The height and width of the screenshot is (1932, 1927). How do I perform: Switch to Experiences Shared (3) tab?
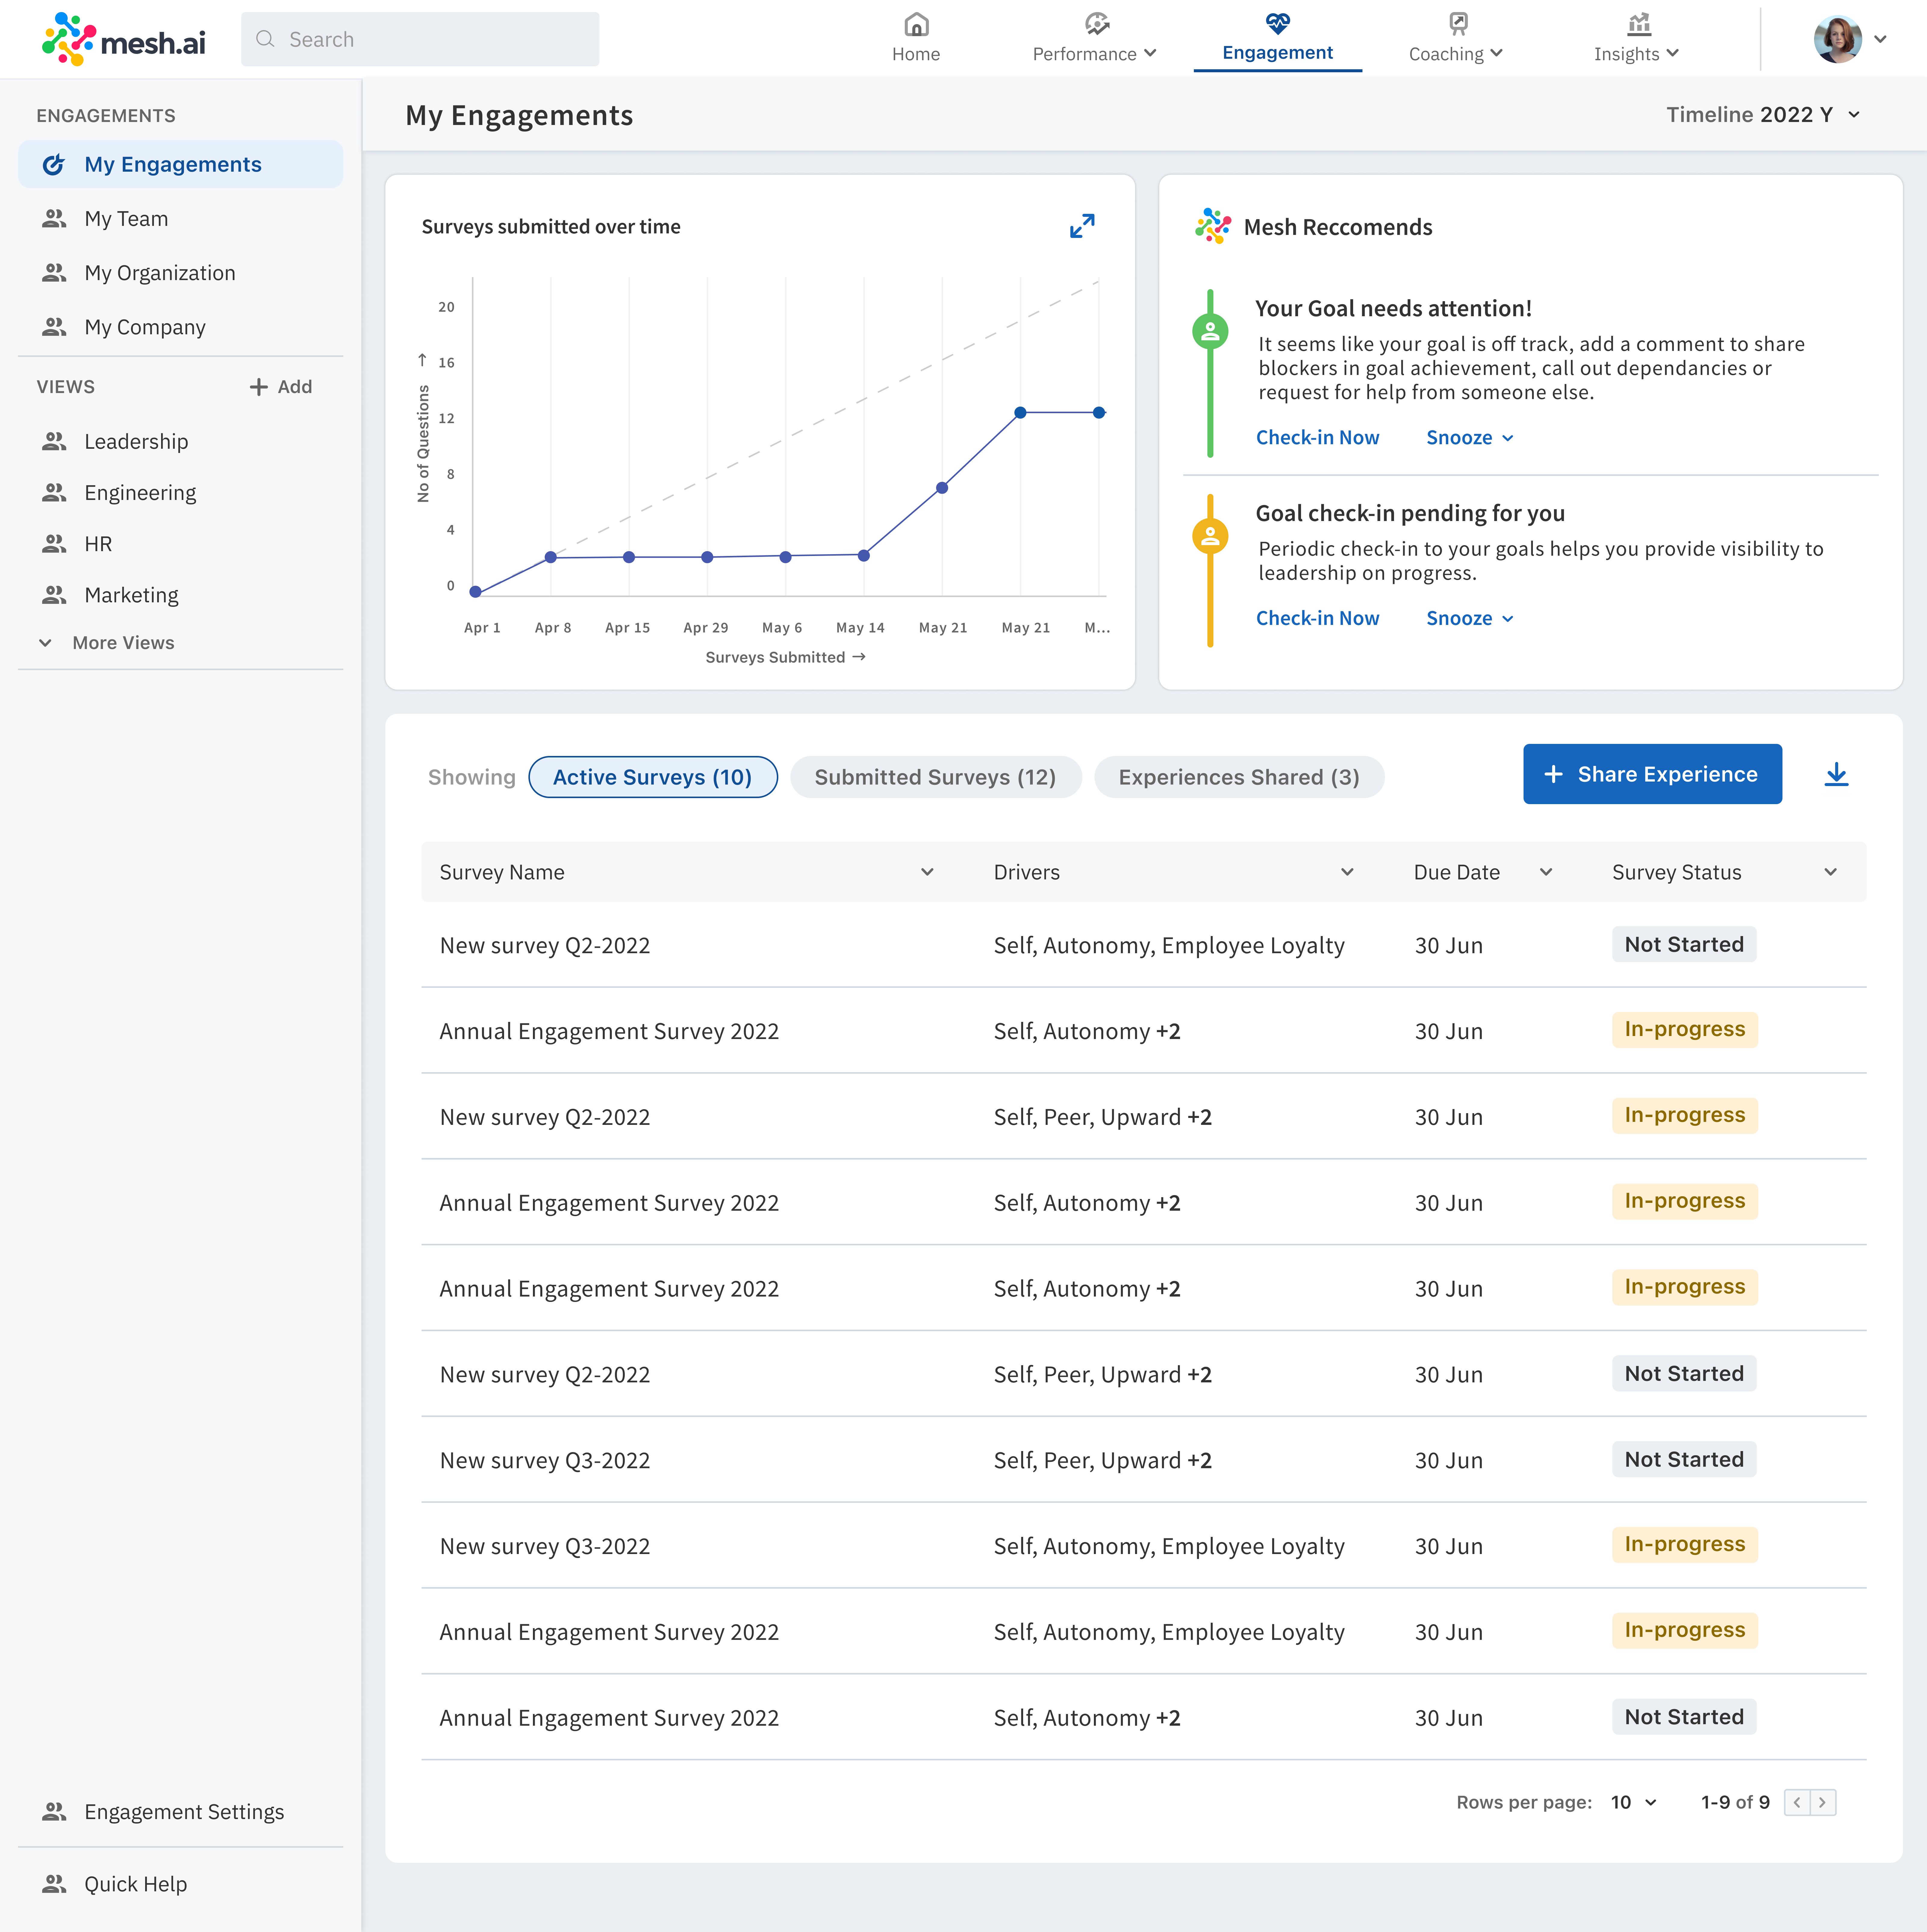[x=1239, y=777]
